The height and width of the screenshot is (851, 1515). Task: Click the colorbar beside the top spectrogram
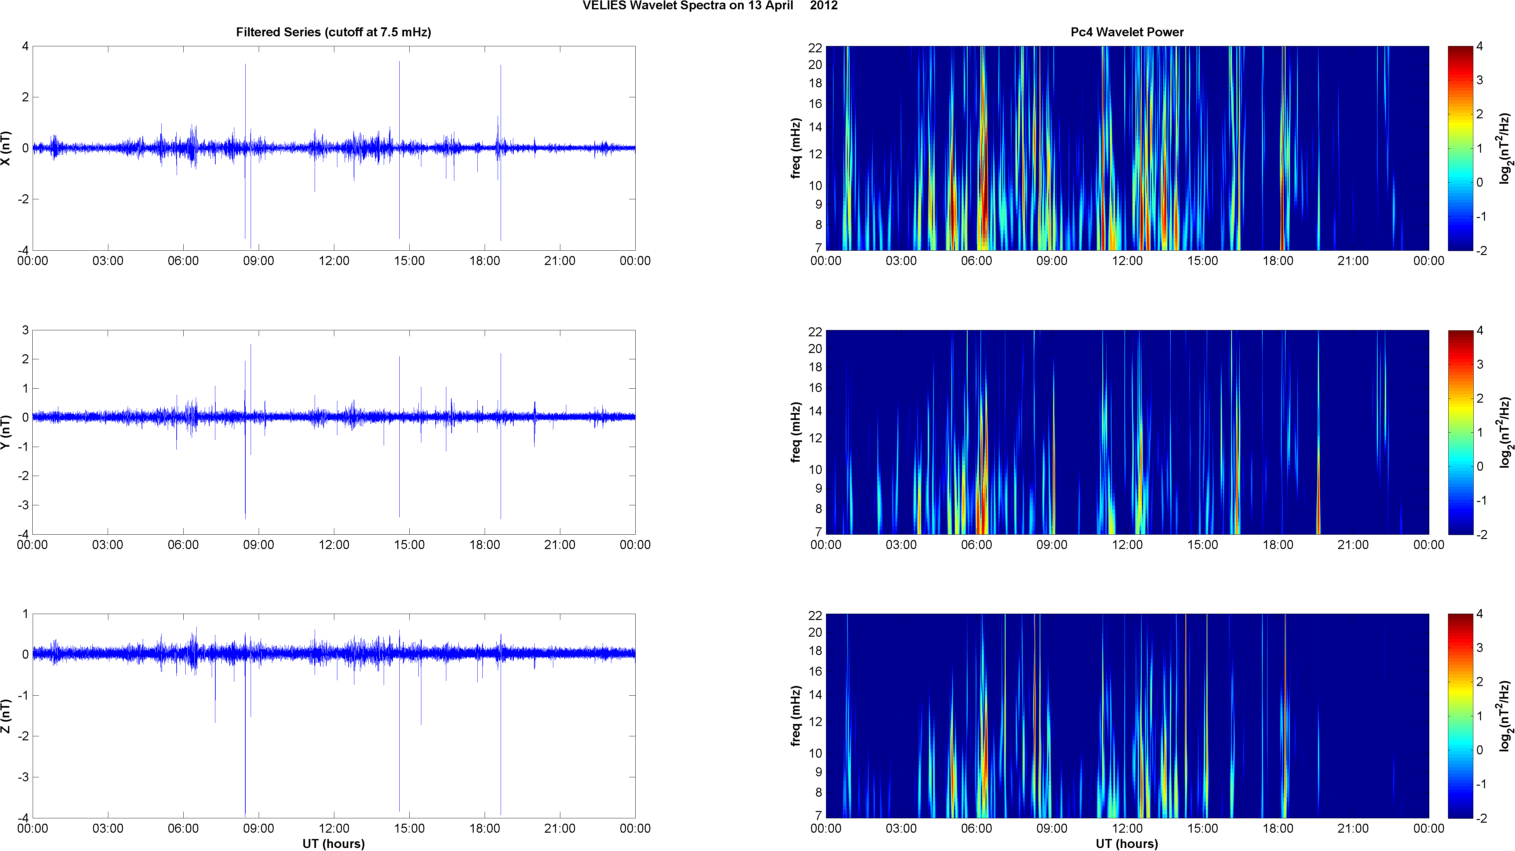[1460, 148]
